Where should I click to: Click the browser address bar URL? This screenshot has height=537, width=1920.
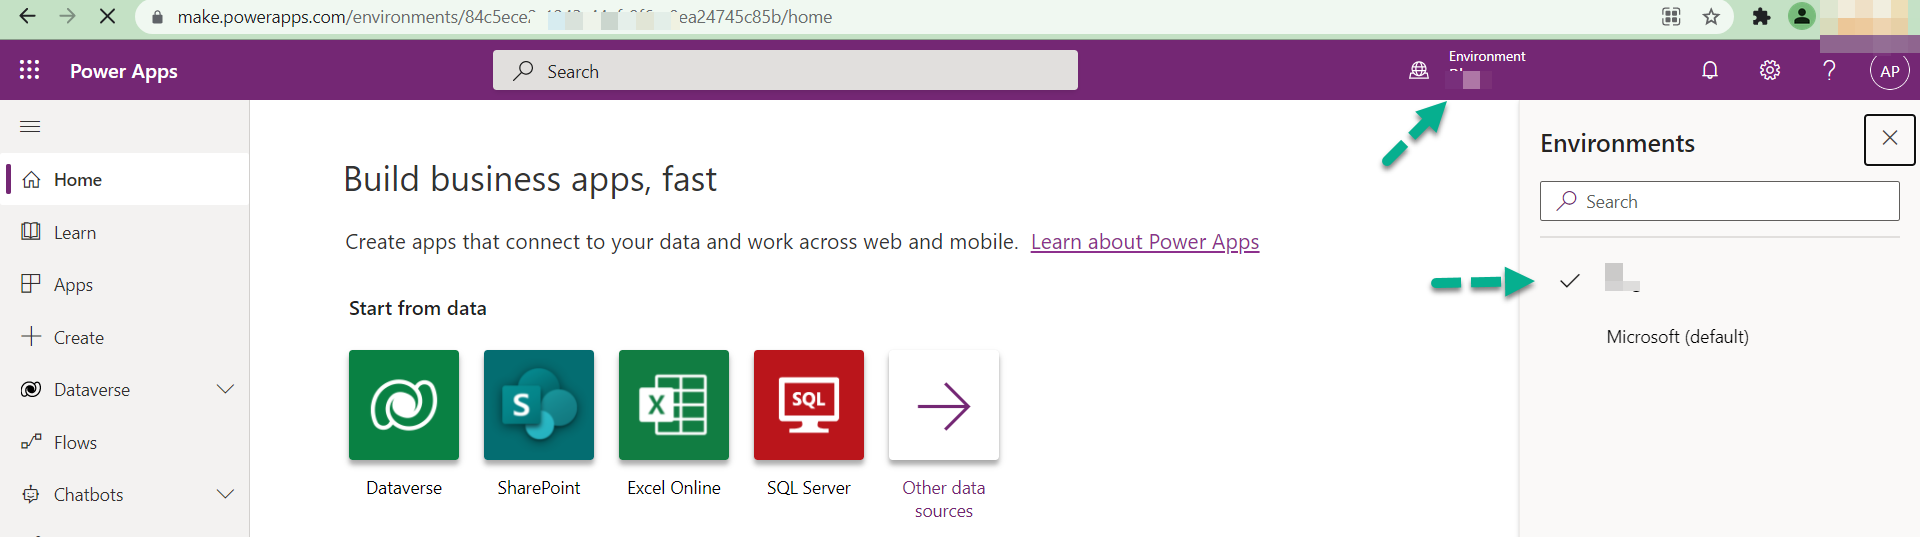[505, 17]
